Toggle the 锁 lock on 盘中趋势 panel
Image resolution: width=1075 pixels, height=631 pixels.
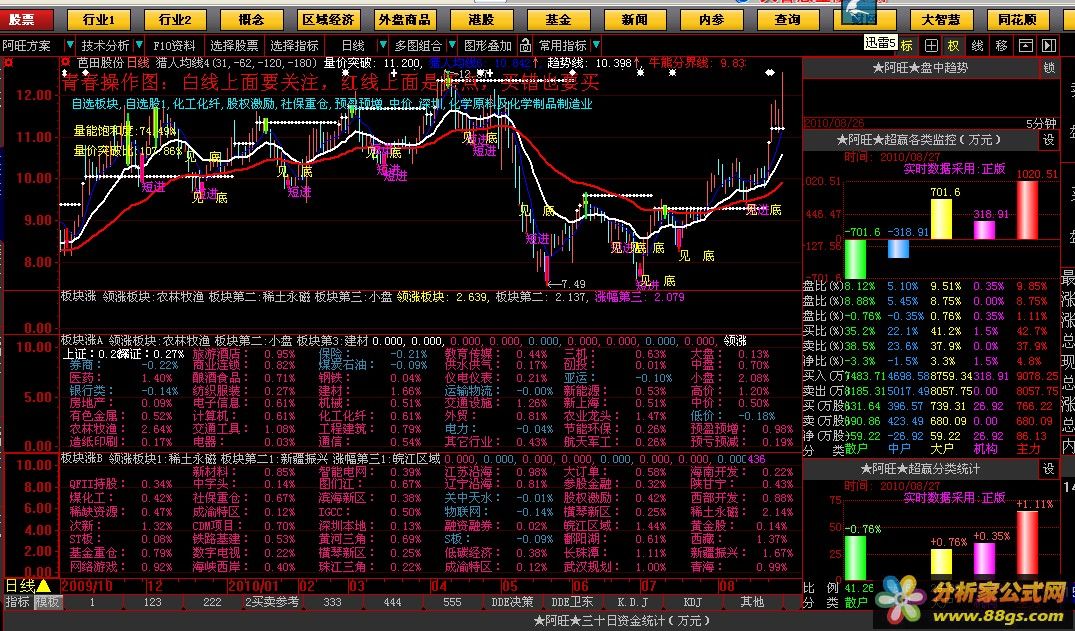pos(1049,68)
